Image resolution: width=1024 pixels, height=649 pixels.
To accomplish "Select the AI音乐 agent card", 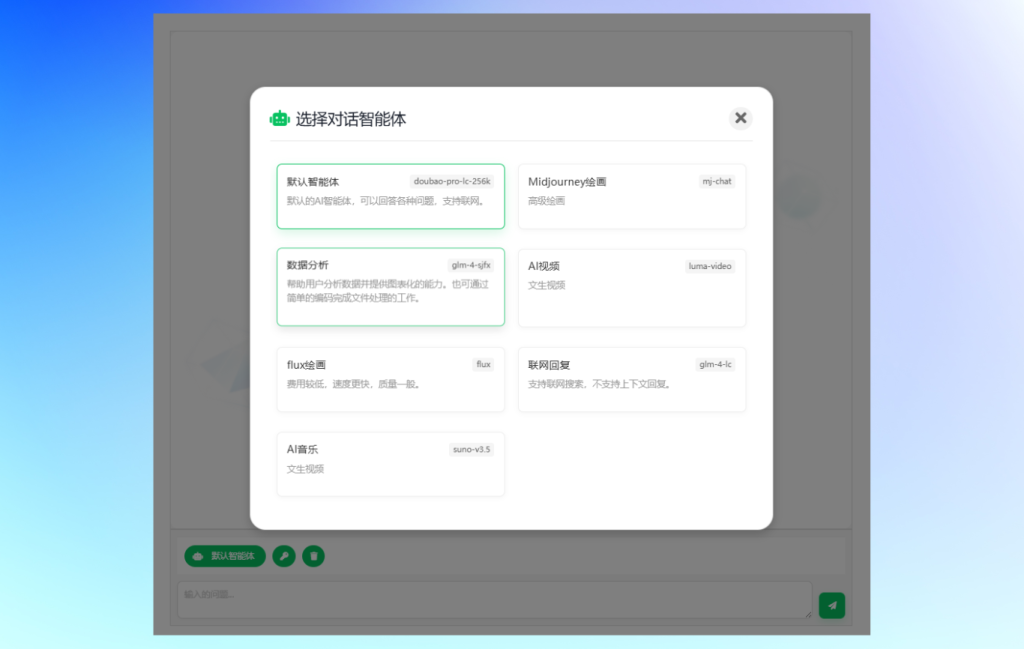I will click(x=391, y=464).
